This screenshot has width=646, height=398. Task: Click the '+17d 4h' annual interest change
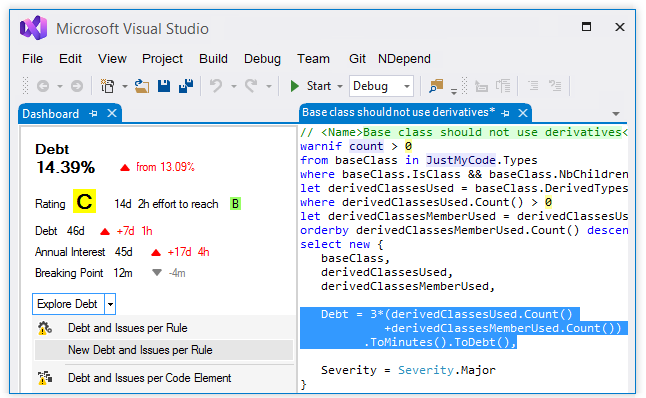click(188, 252)
